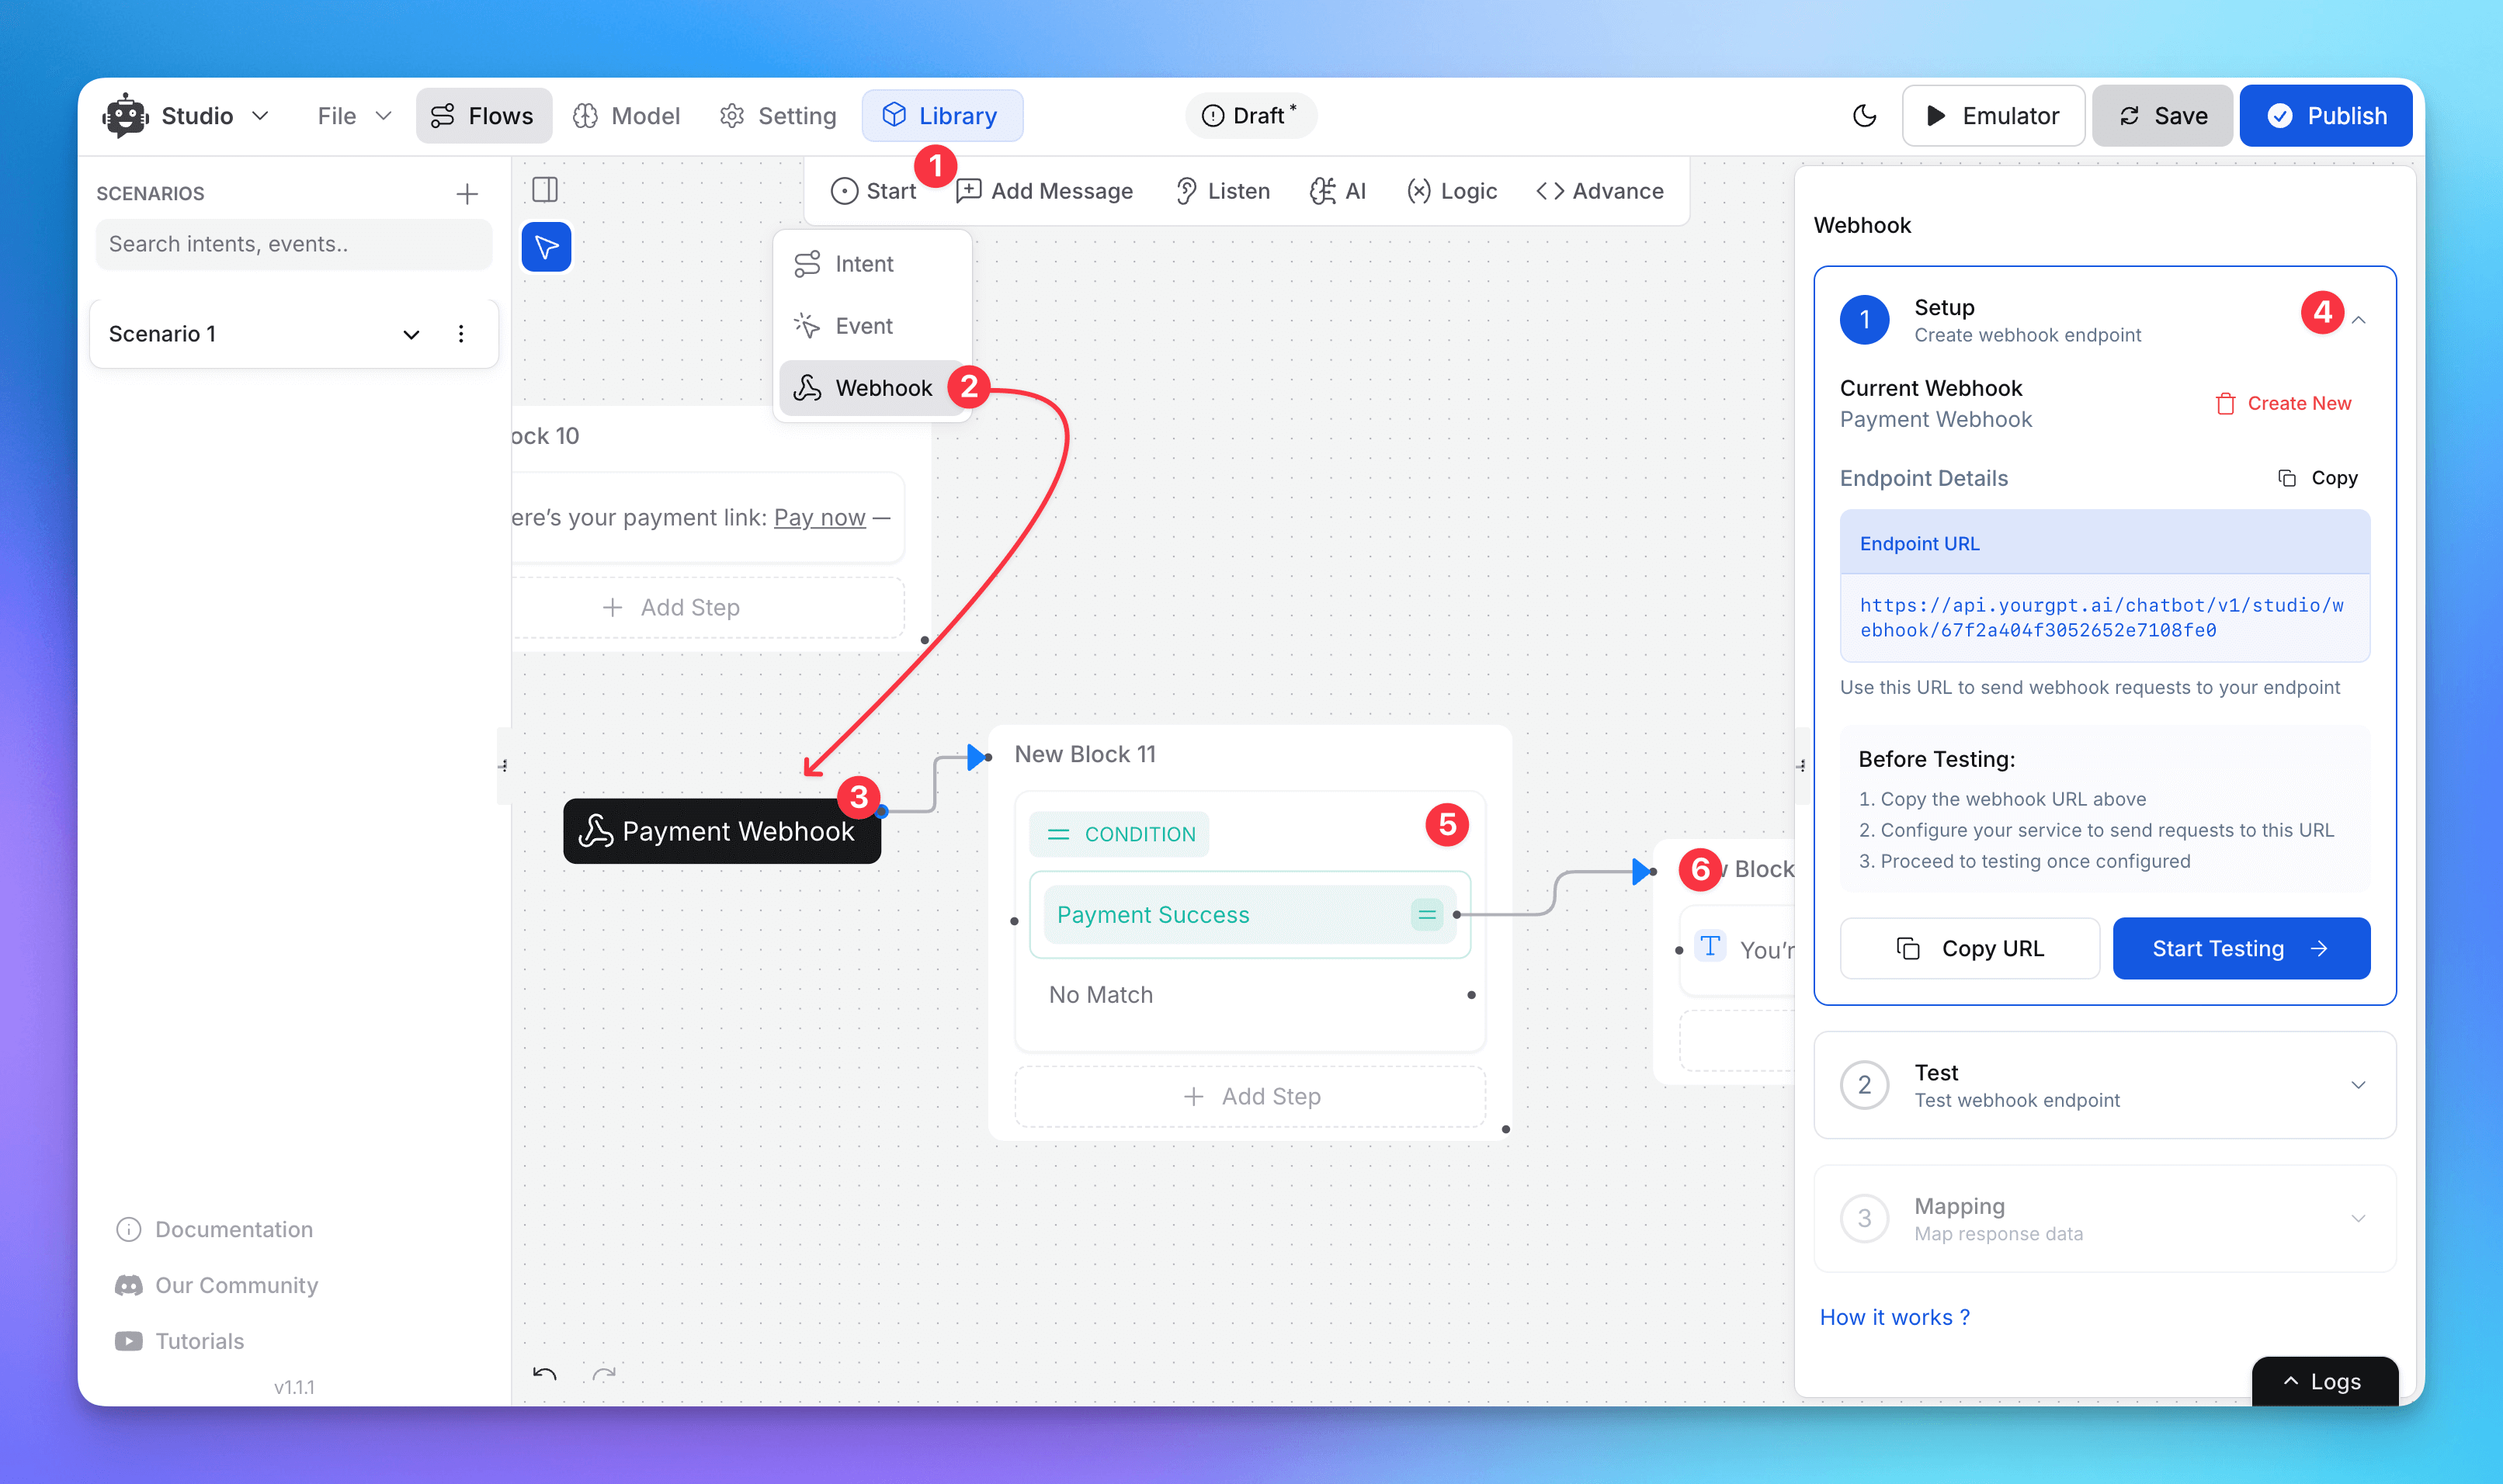
Task: Open the Scenario 1 three-dot menu
Action: click(461, 334)
